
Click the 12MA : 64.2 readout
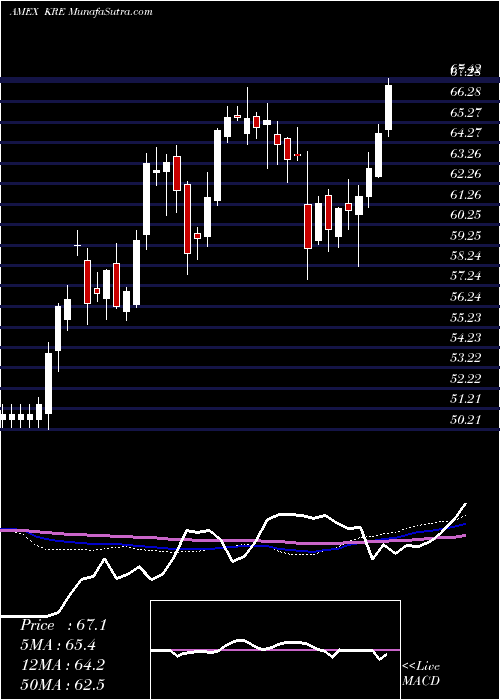(x=62, y=664)
